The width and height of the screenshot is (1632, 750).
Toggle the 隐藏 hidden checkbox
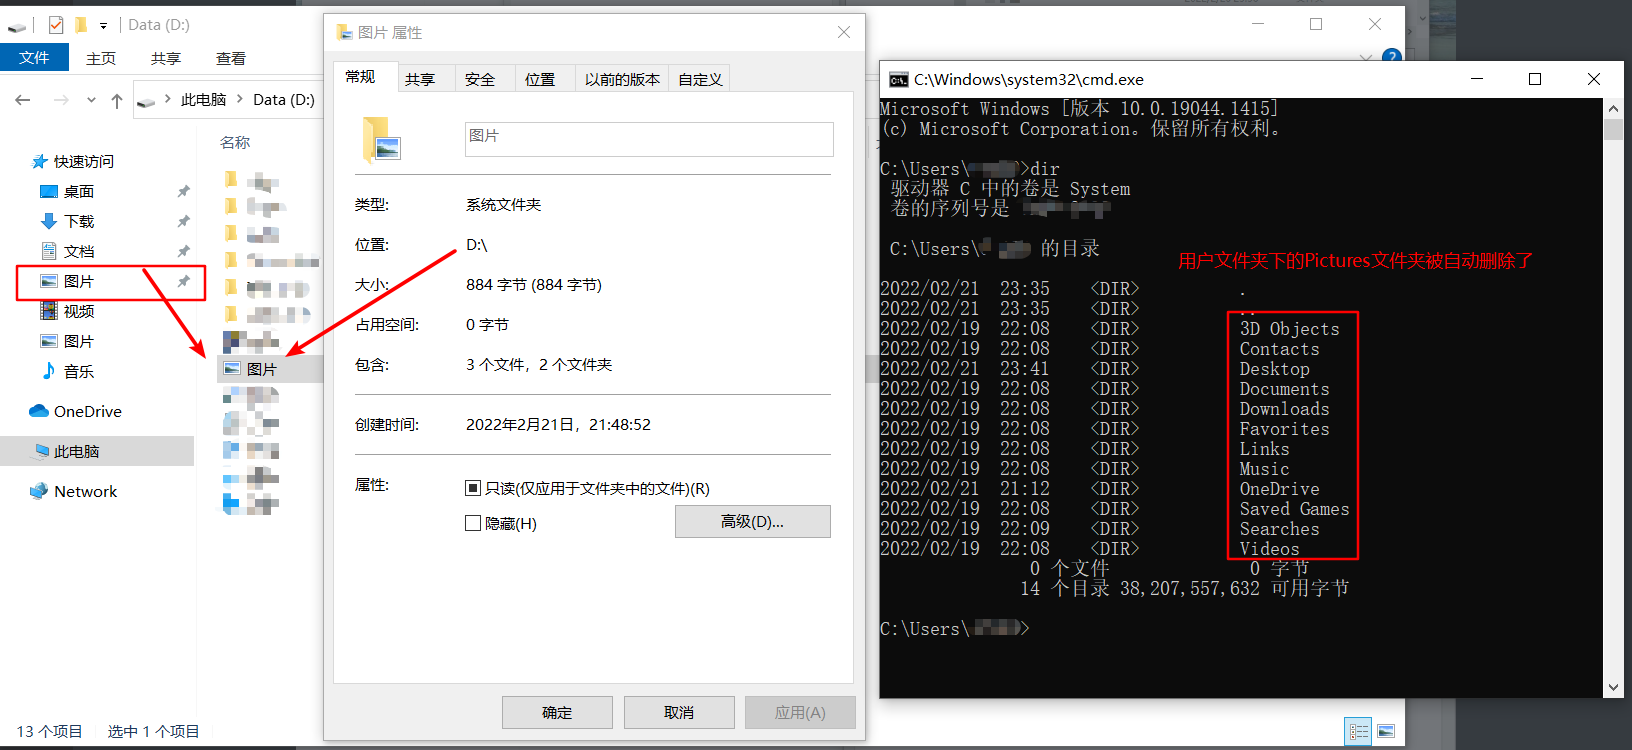coord(473,523)
